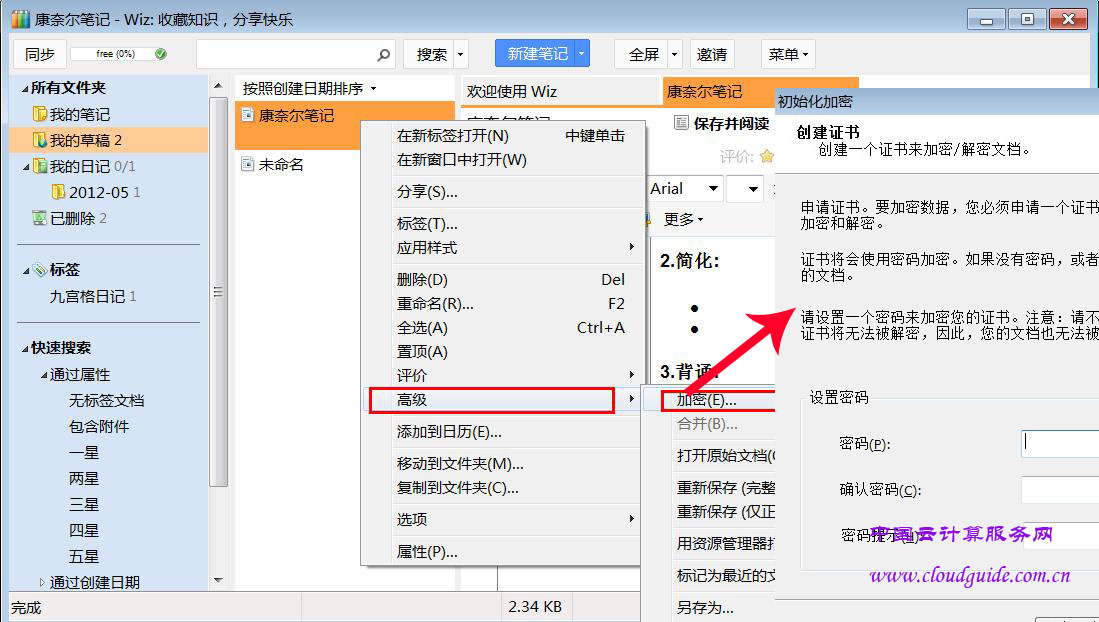Click the 我的日记 folder icon

point(40,166)
